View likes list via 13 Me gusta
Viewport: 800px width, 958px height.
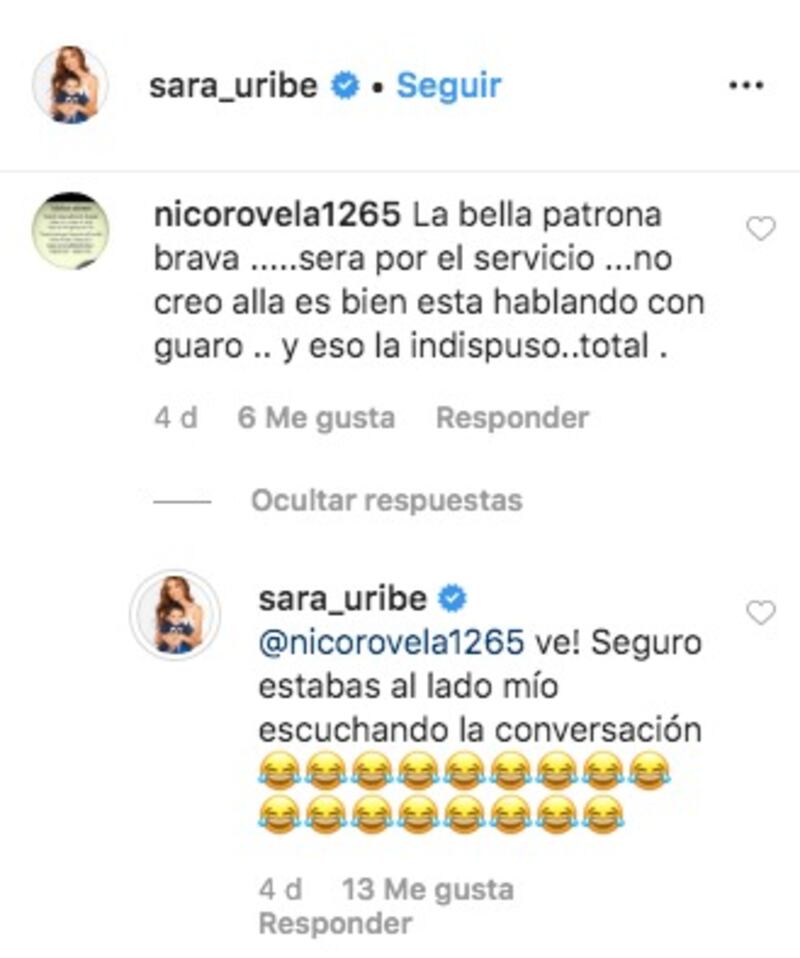coord(428,890)
